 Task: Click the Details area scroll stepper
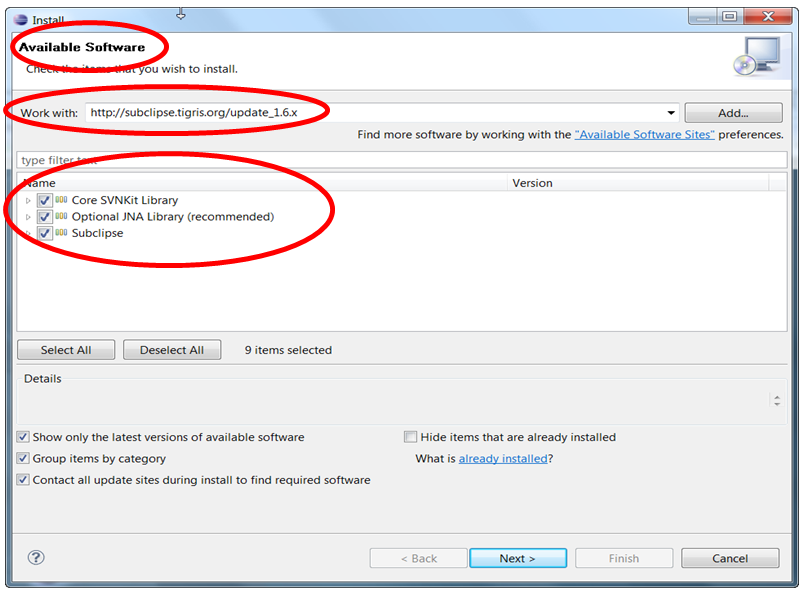777,400
